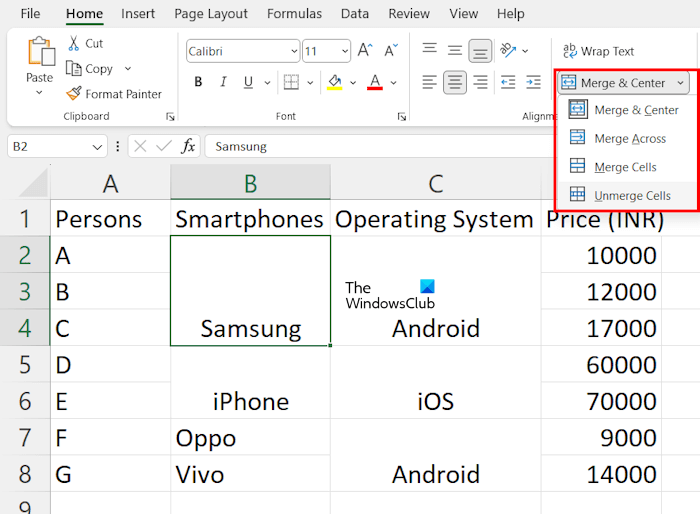Click the Wrap Text button
Image resolution: width=700 pixels, height=514 pixels.
(x=598, y=51)
